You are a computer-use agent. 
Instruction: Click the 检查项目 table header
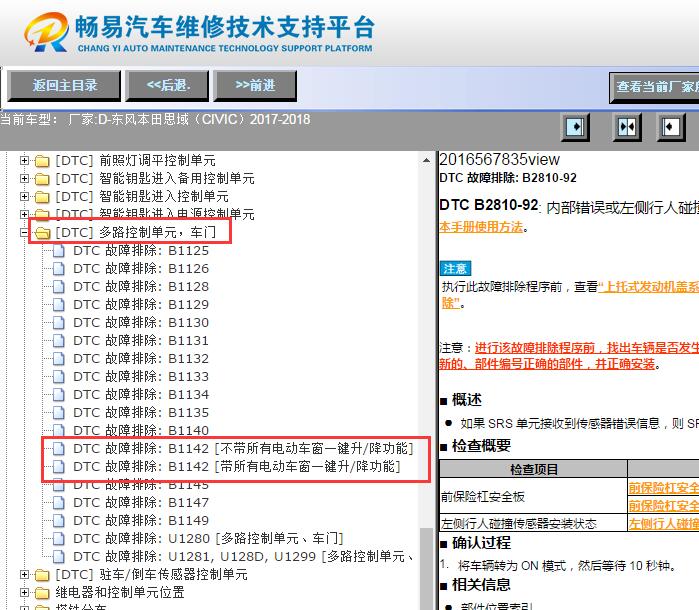click(534, 469)
